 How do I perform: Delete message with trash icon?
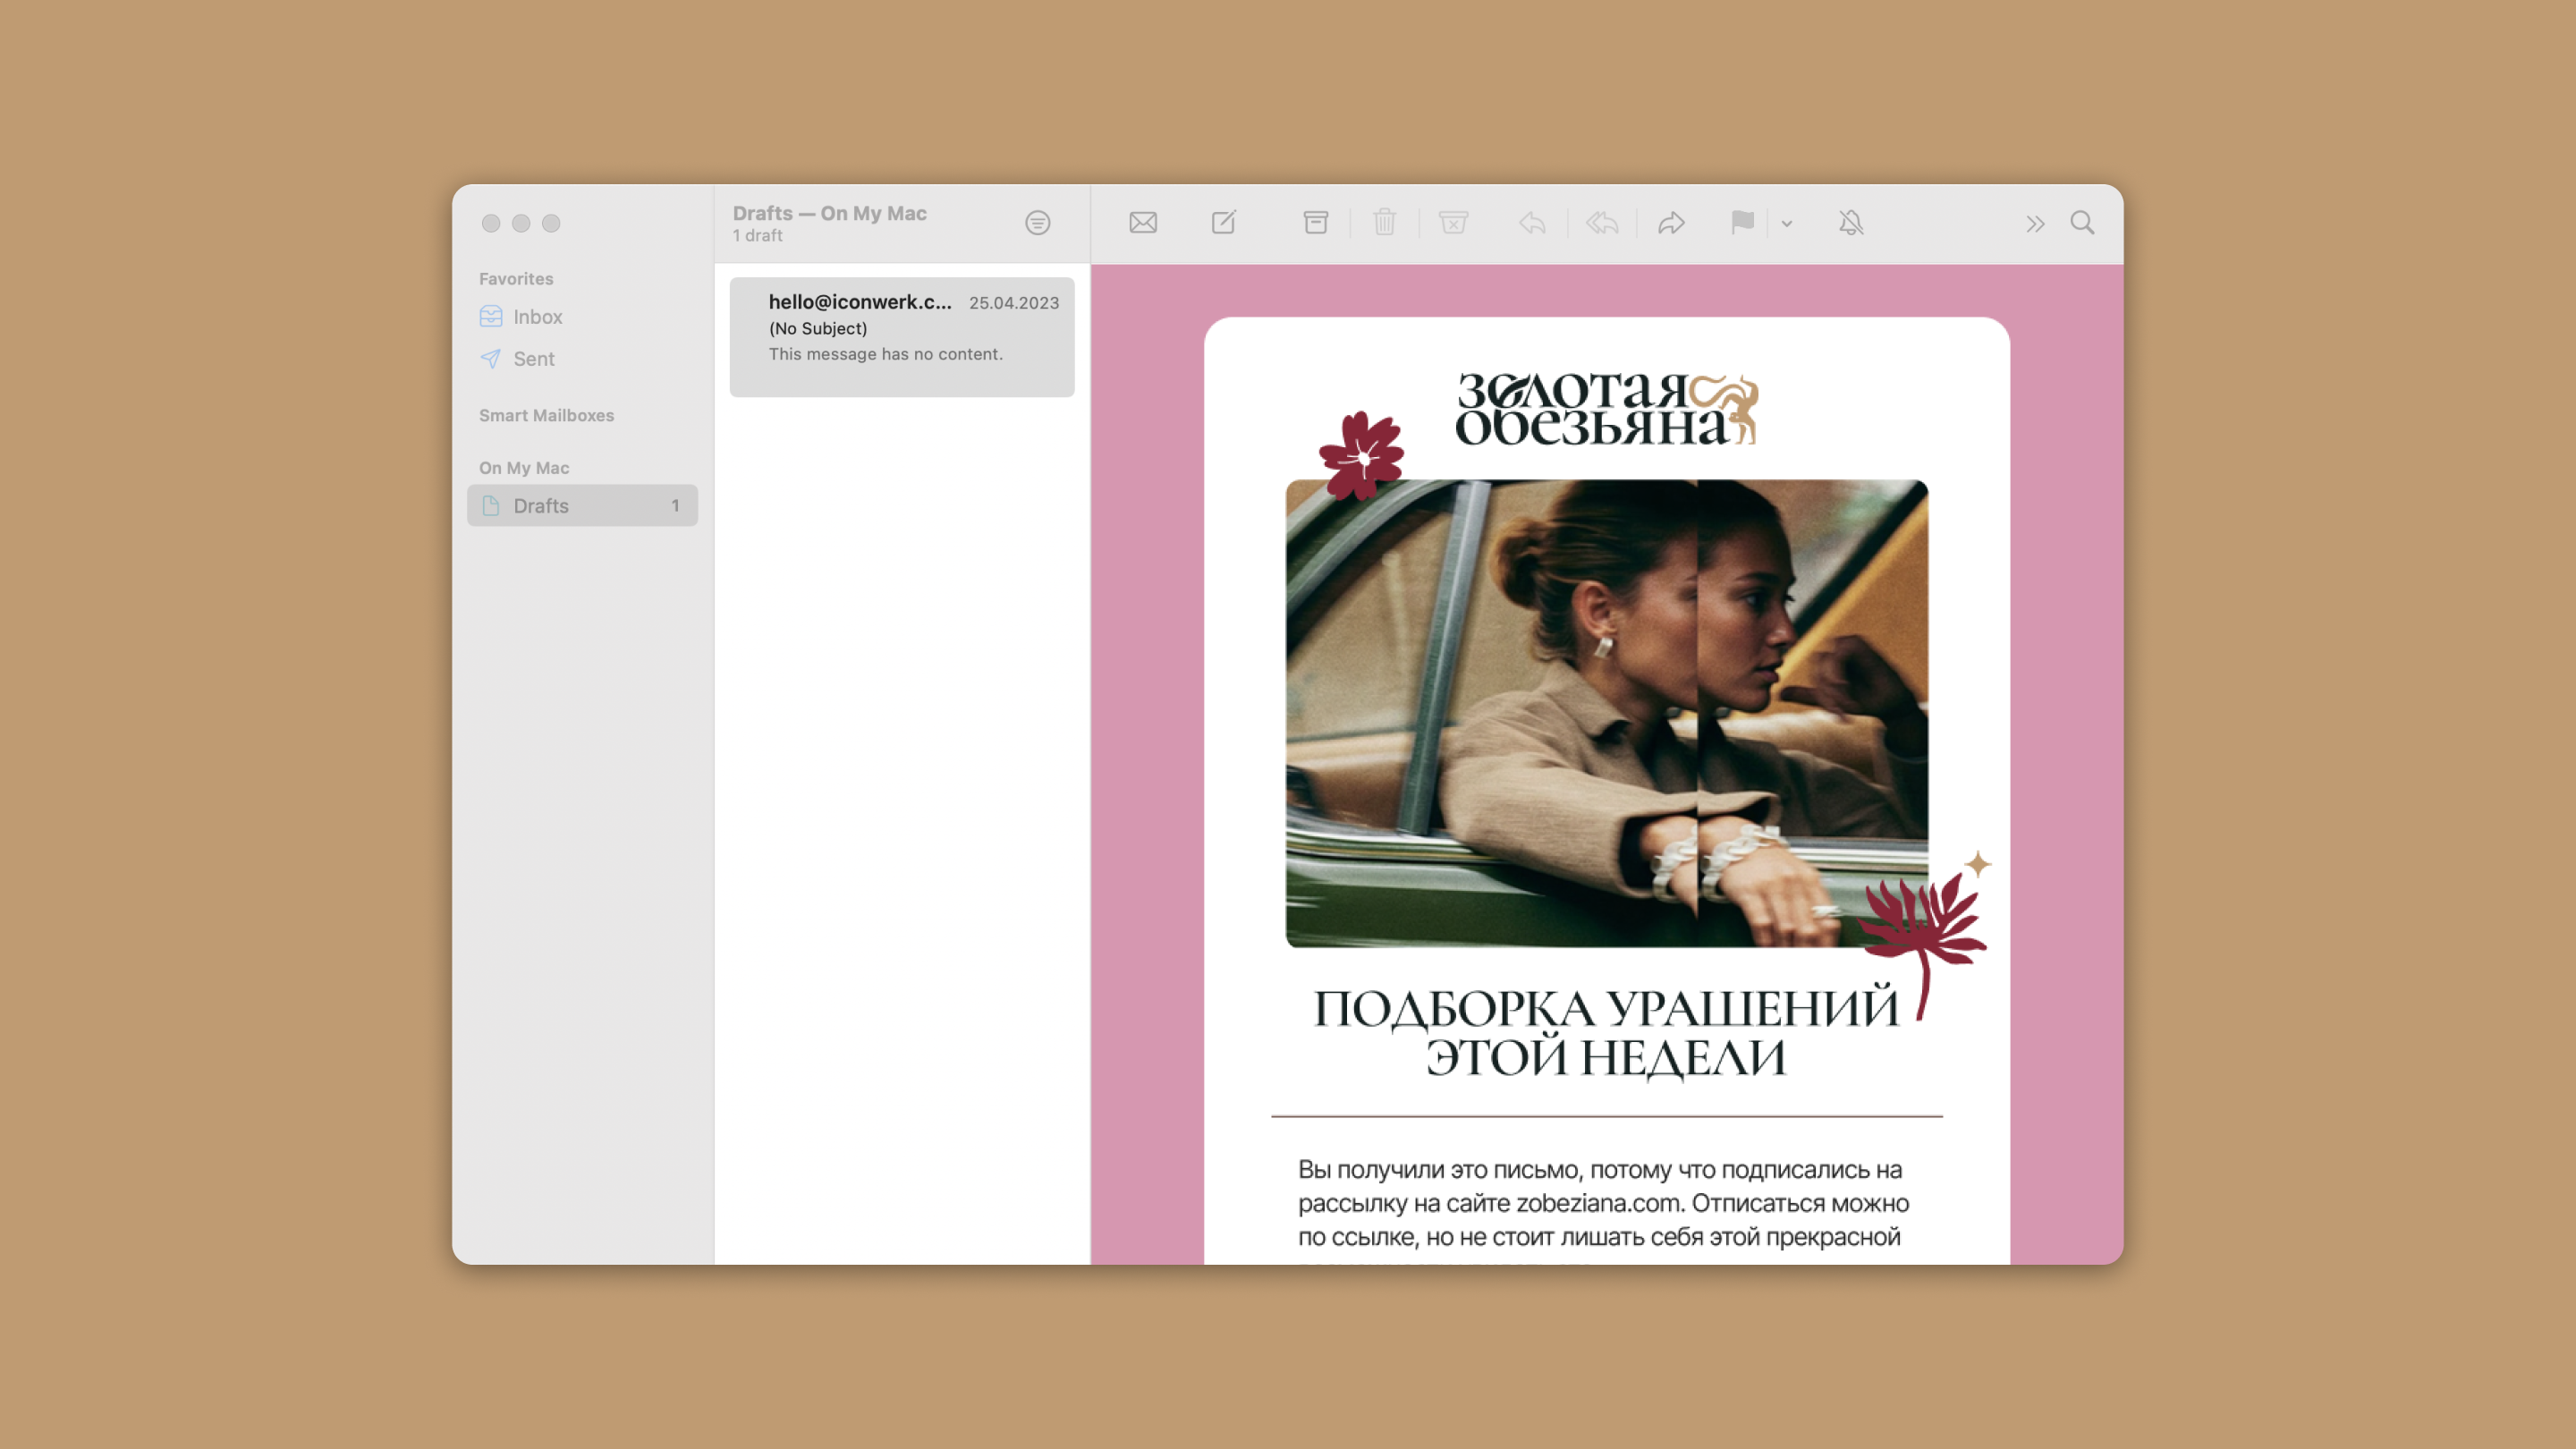coord(1384,222)
